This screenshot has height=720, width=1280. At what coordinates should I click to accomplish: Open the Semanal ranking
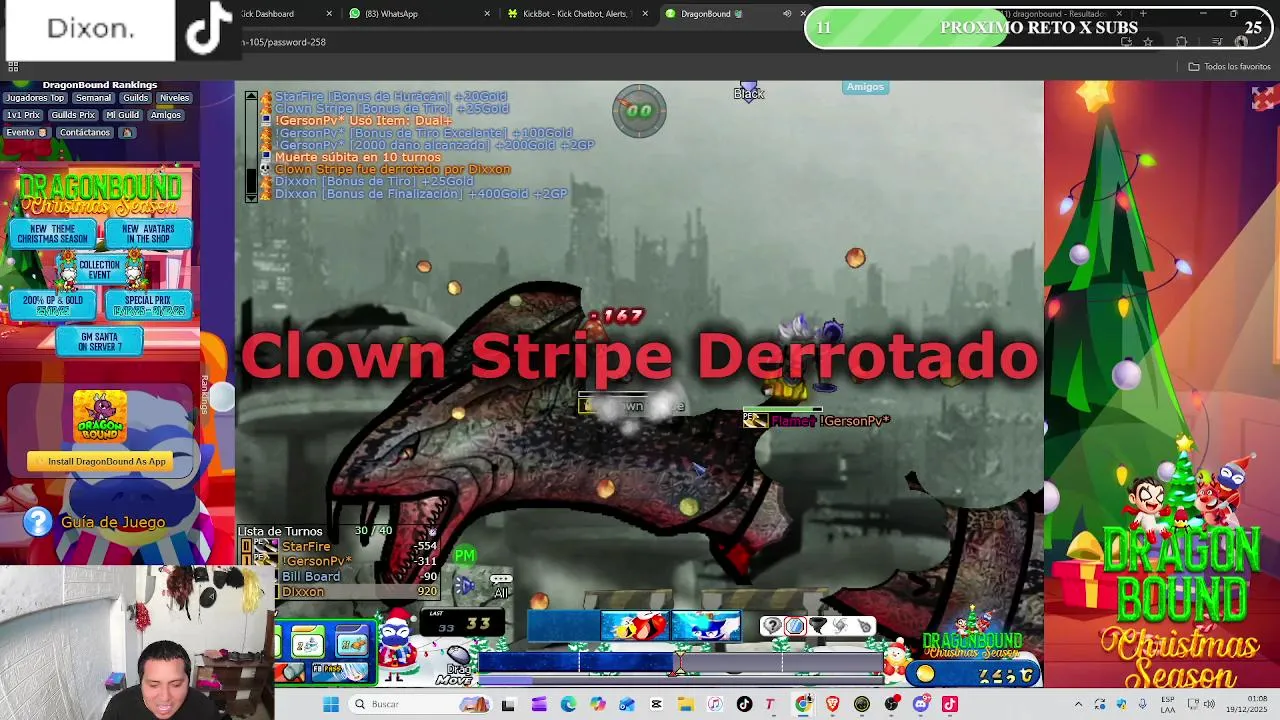point(93,98)
